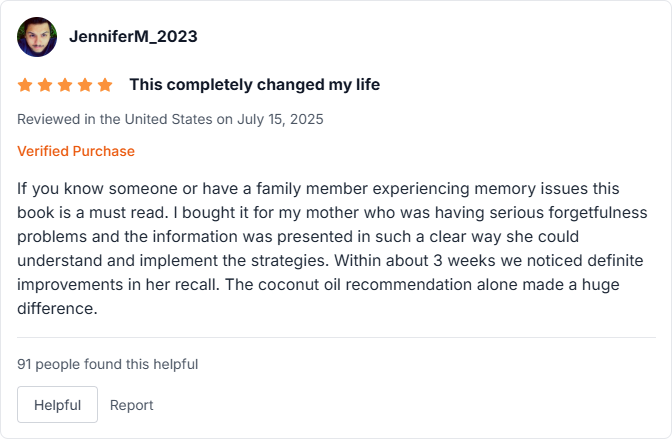Screen dimensions: 672x439
Task: Select the fifth and last rating star
Action: coord(105,85)
